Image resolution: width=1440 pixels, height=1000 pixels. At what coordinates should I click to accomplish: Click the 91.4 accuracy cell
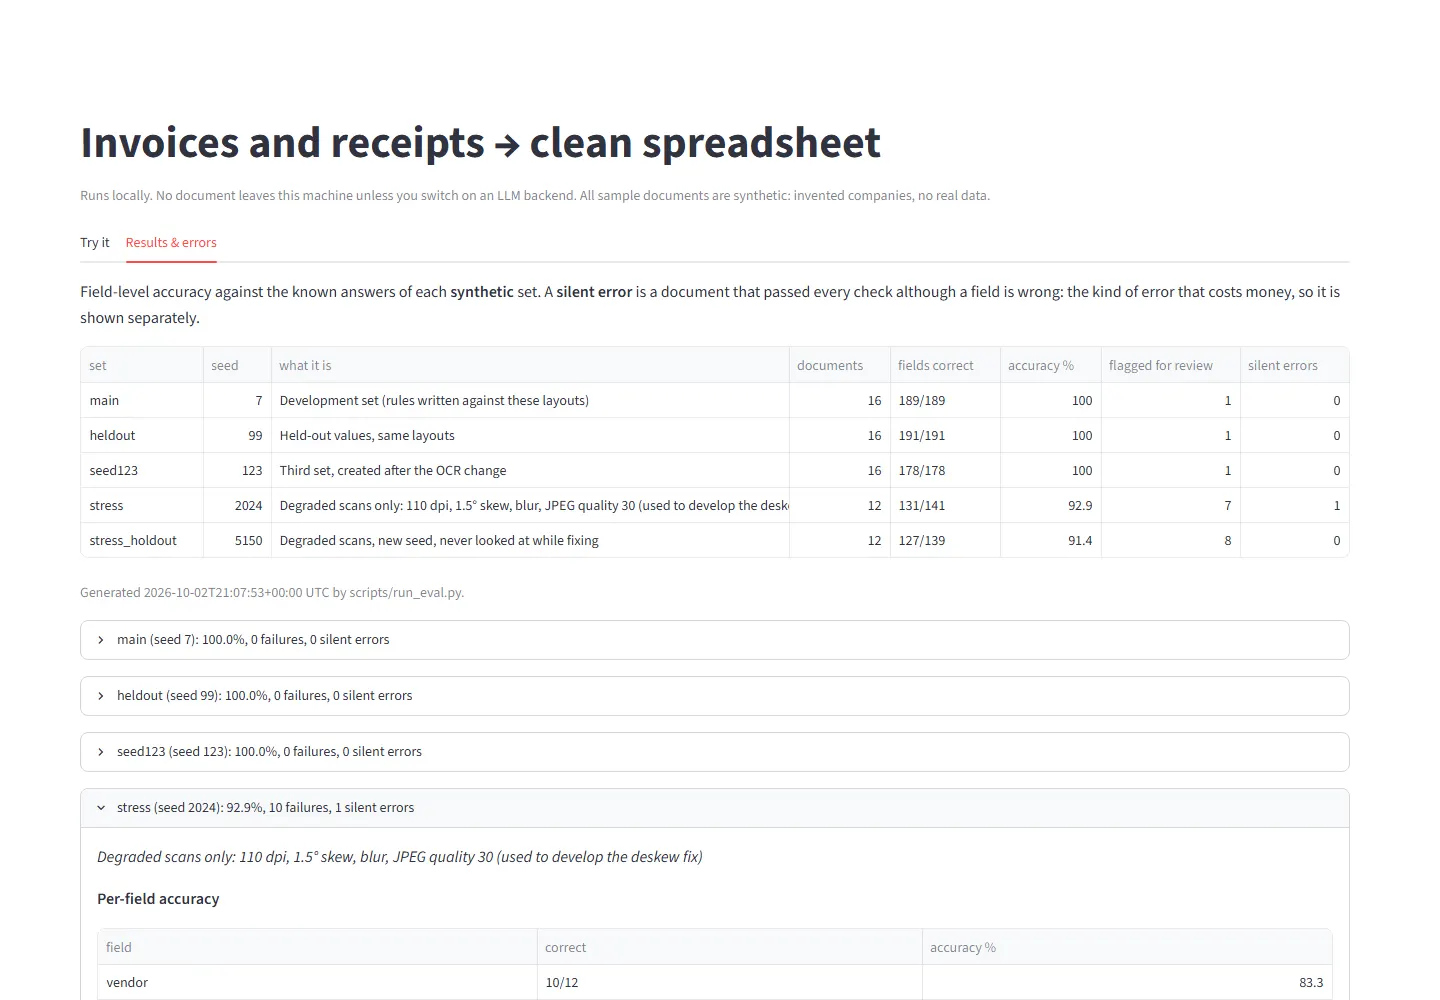1051,540
